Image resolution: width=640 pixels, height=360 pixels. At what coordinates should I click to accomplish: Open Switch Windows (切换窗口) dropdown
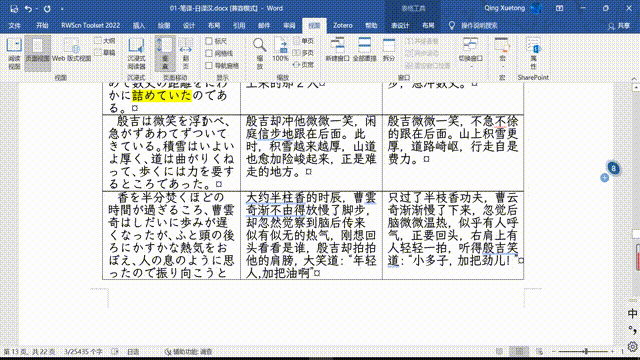pos(470,52)
